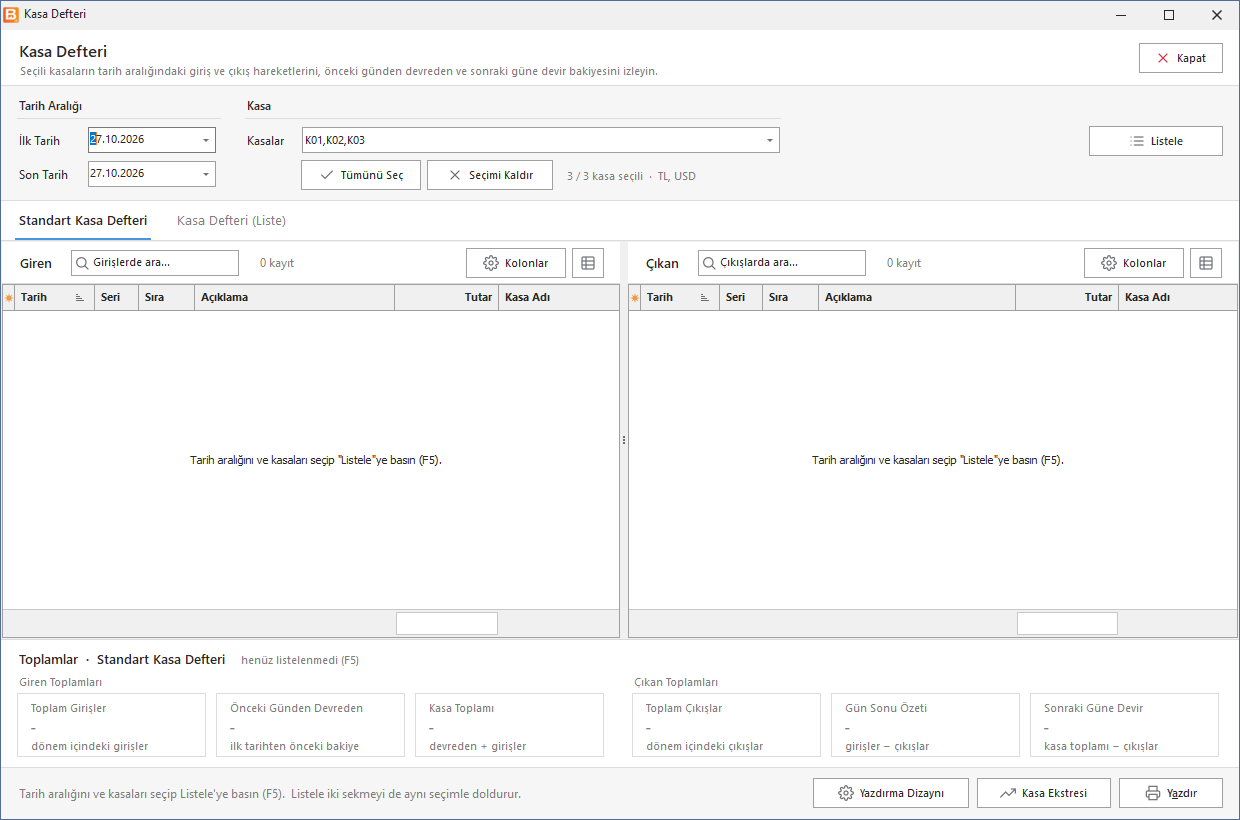Select the Toplam Girişler summary card

[x=112, y=725]
